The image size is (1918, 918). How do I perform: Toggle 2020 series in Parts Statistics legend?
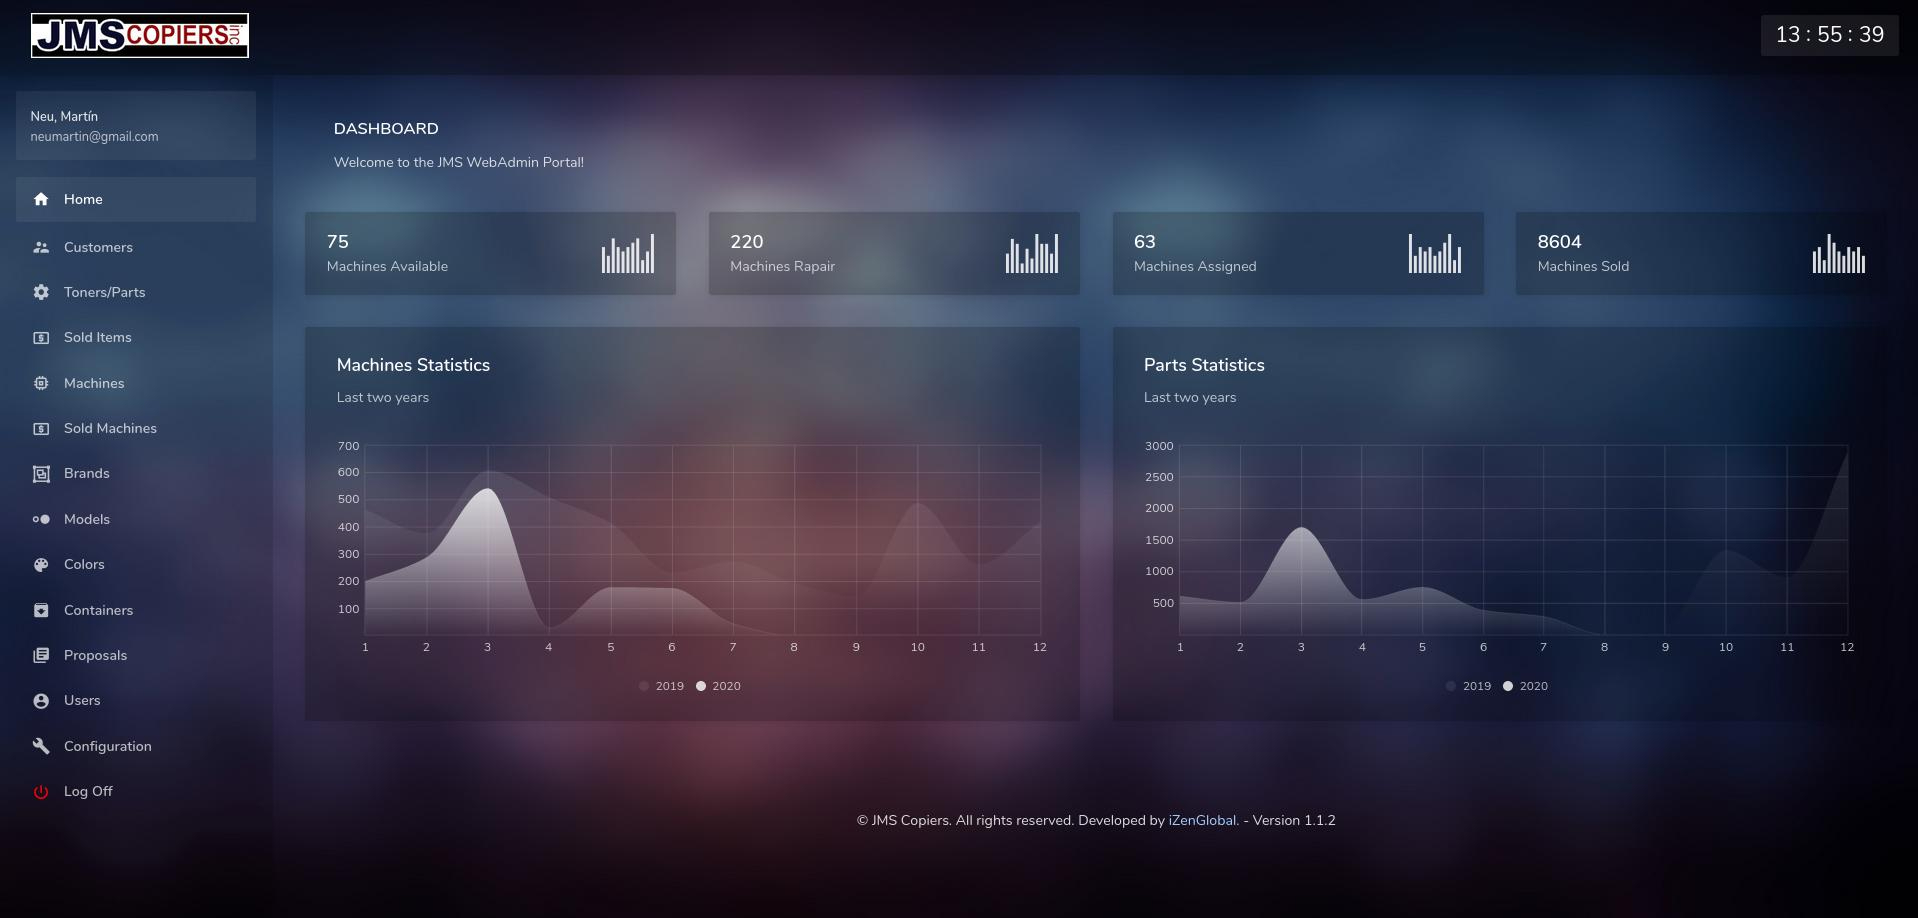[1525, 686]
